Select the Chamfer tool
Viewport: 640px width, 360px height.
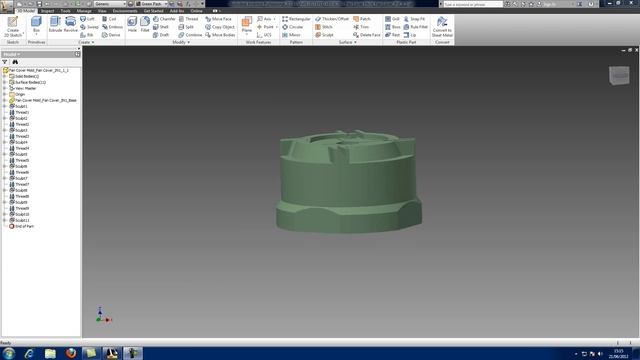[x=164, y=19]
